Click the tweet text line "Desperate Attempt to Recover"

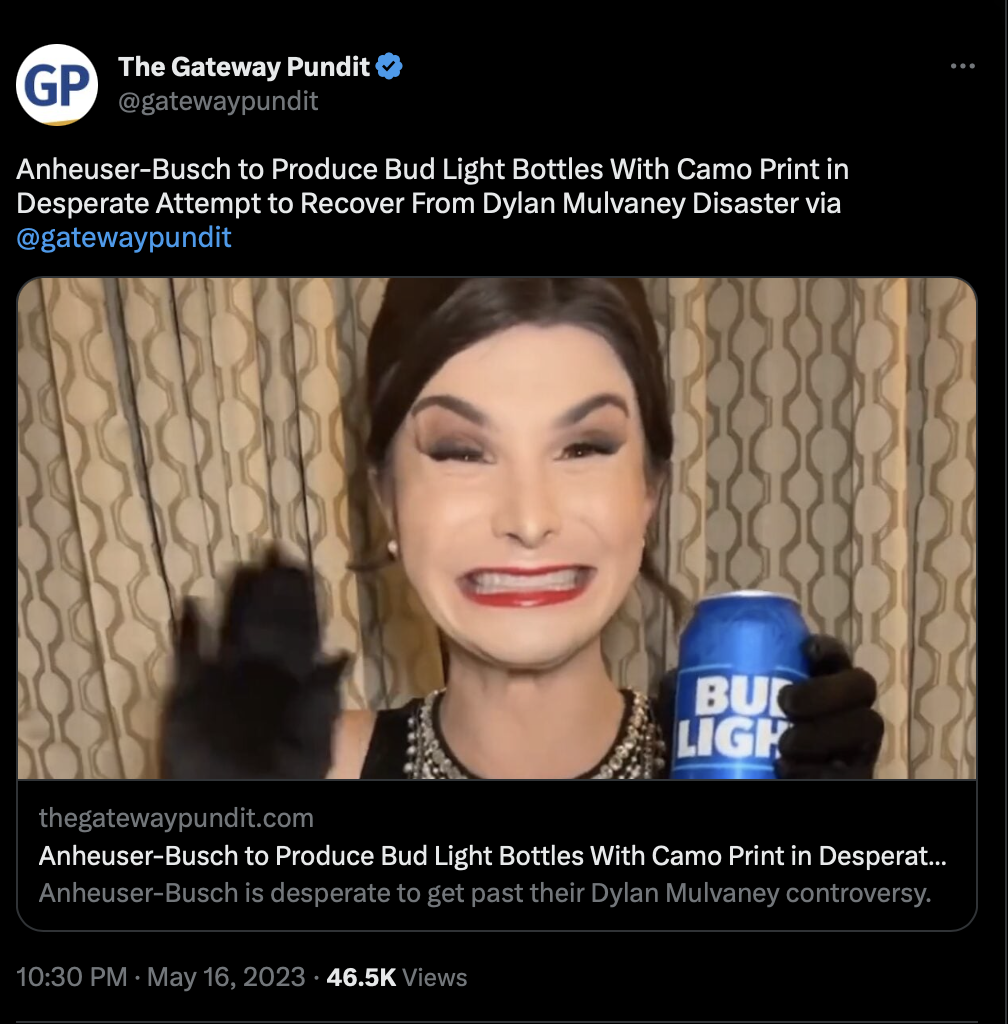coord(428,203)
